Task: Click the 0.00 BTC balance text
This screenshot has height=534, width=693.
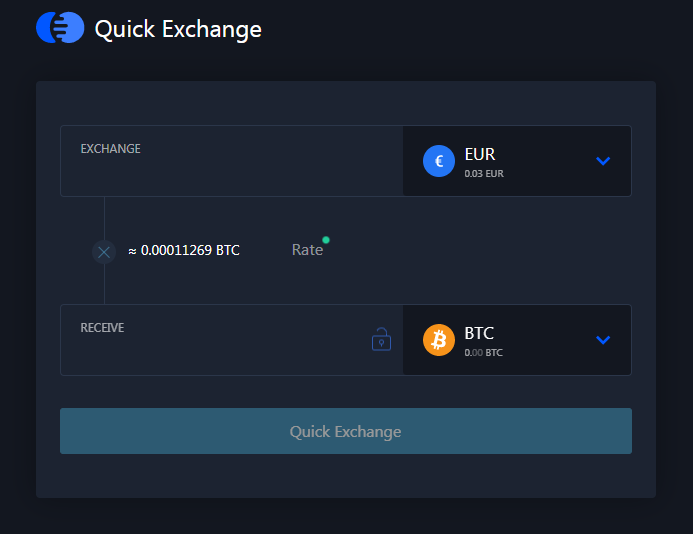Action: 484,353
